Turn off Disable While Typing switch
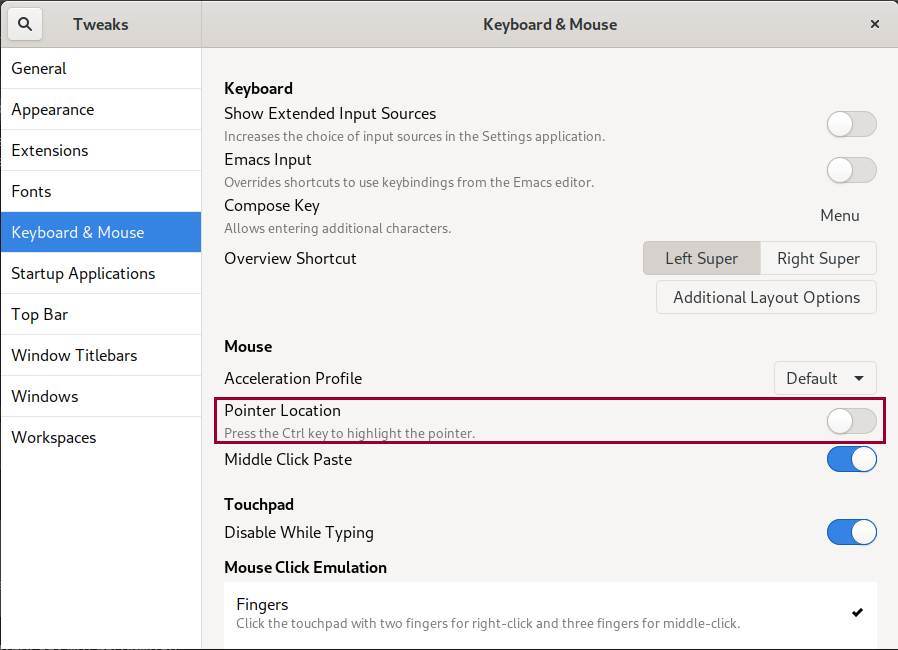The height and width of the screenshot is (650, 898). [x=851, y=532]
